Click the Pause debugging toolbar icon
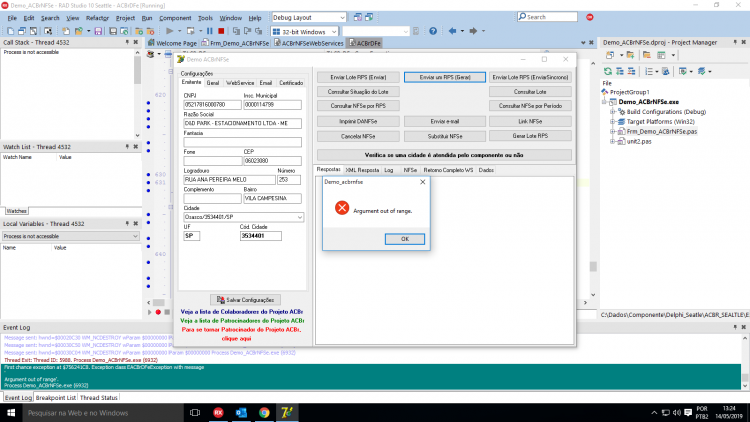Viewport: 750px width, 422px height. (x=210, y=31)
